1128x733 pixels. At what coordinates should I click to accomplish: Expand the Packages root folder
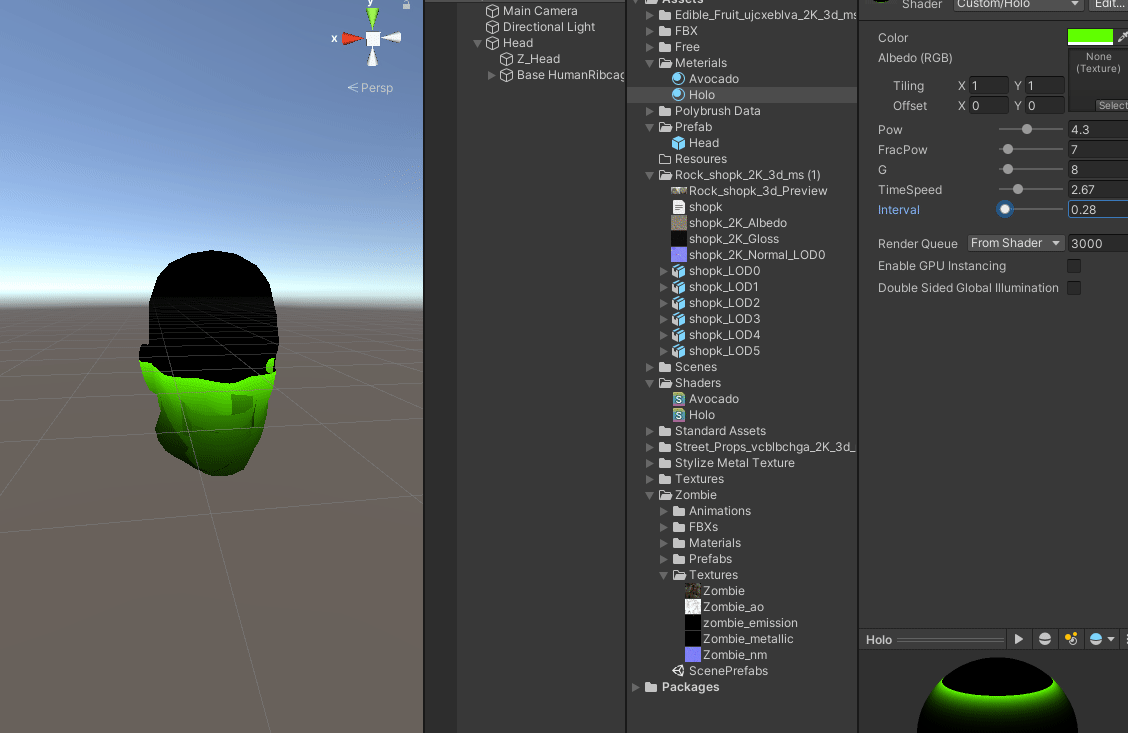coord(636,687)
